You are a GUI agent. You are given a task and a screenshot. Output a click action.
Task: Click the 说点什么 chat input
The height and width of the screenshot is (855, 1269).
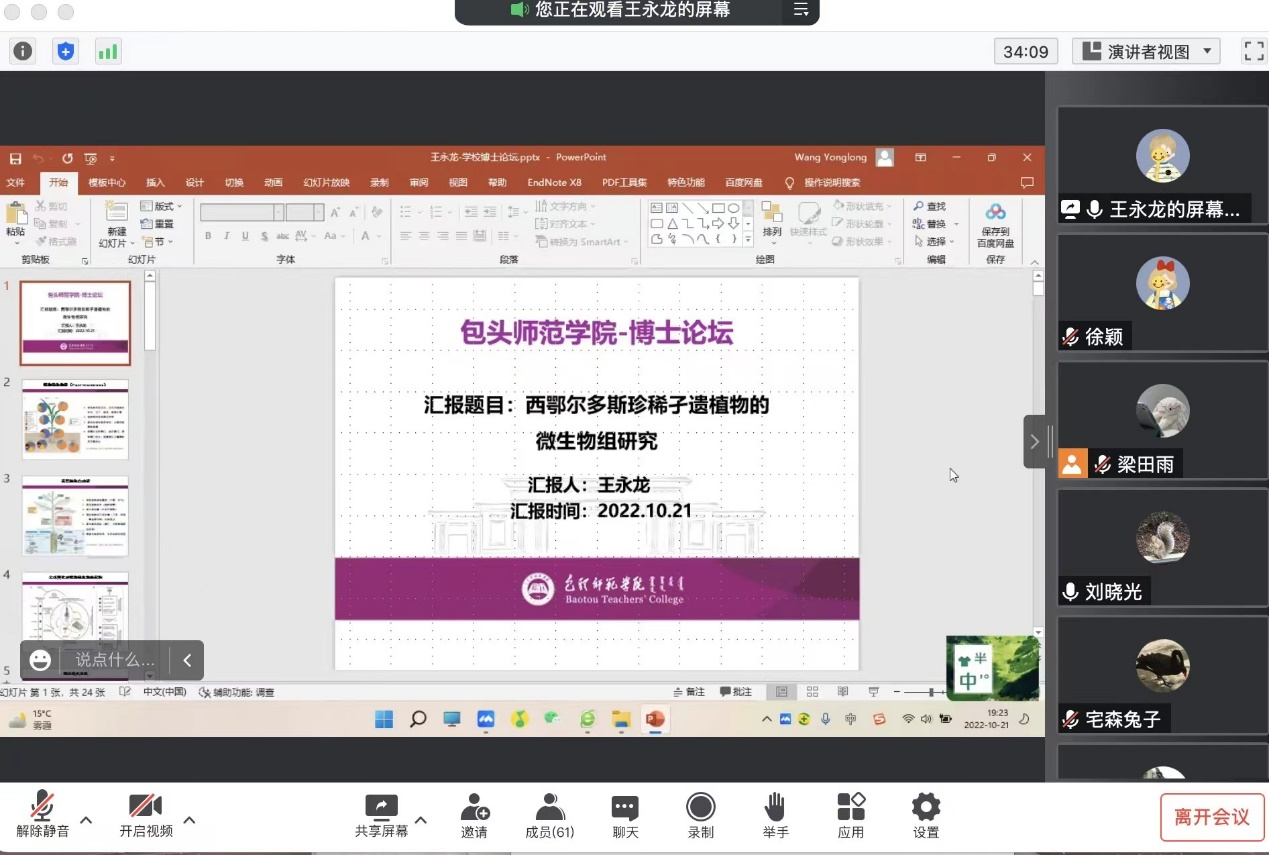tap(115, 660)
